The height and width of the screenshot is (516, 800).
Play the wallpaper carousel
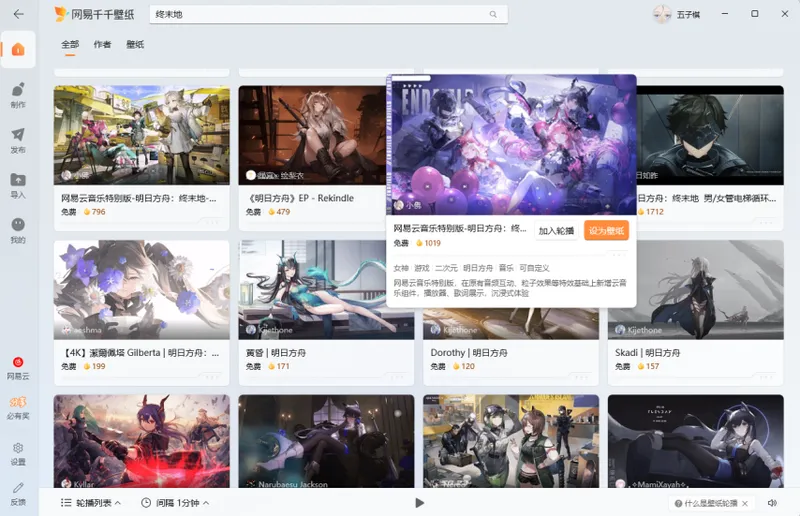pyautogui.click(x=419, y=503)
